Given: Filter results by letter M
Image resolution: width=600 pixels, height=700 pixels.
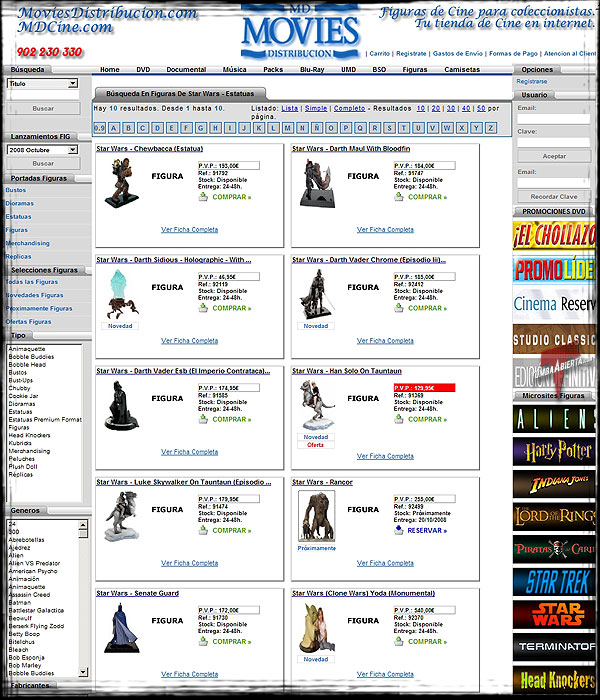Looking at the screenshot, I should tap(288, 128).
